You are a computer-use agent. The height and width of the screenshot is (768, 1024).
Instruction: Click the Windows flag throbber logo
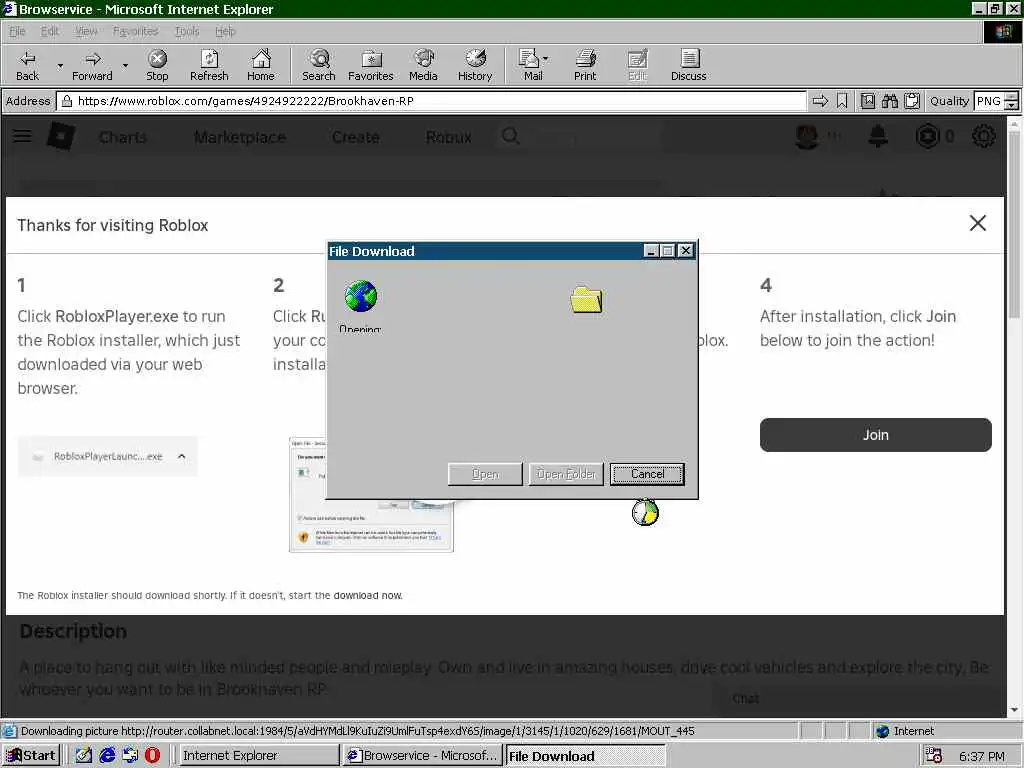coord(1002,31)
